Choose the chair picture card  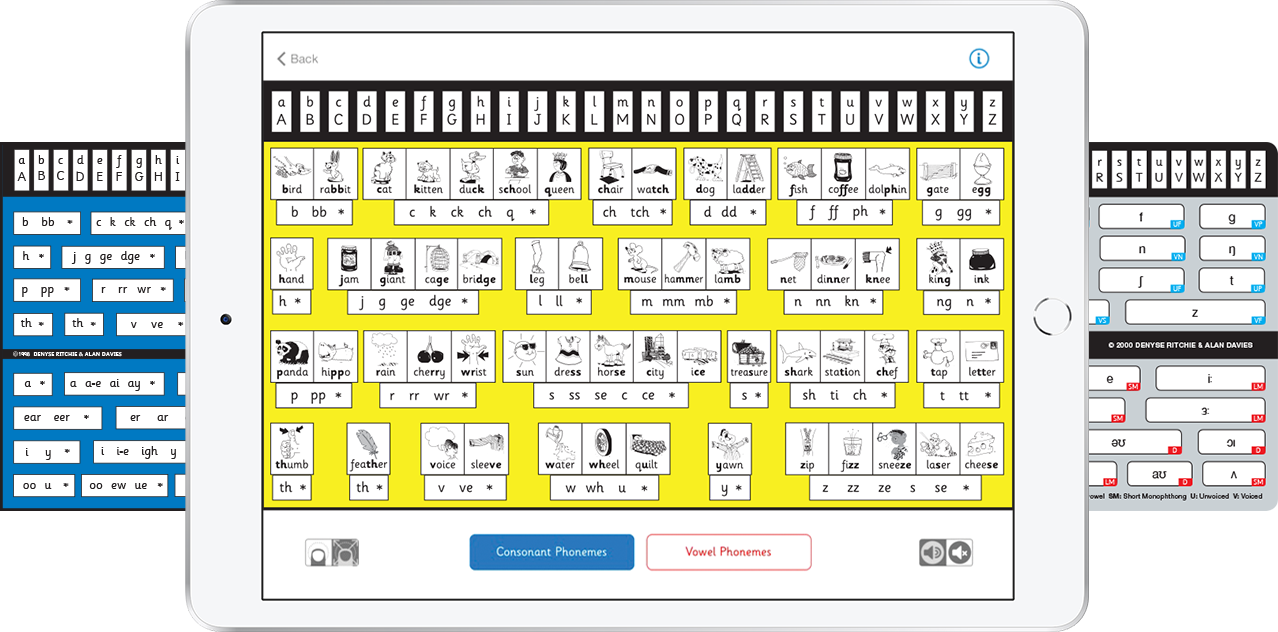610,174
